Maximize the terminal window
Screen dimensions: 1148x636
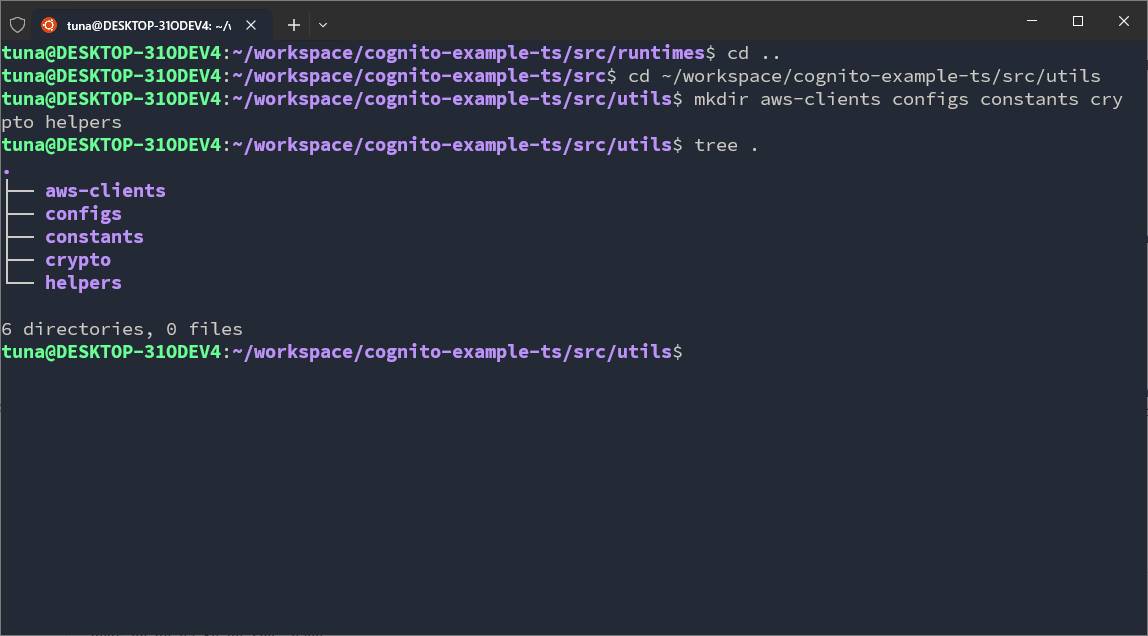click(1078, 21)
